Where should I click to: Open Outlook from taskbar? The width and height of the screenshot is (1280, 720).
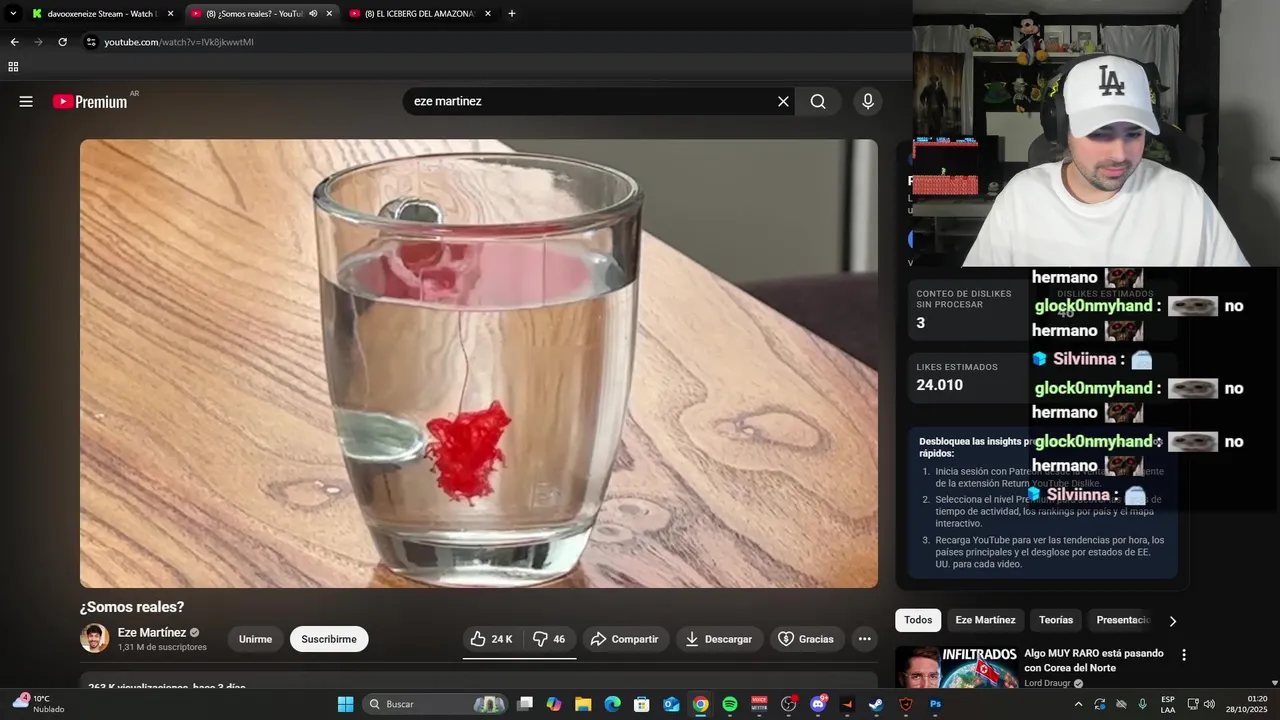[x=671, y=704]
